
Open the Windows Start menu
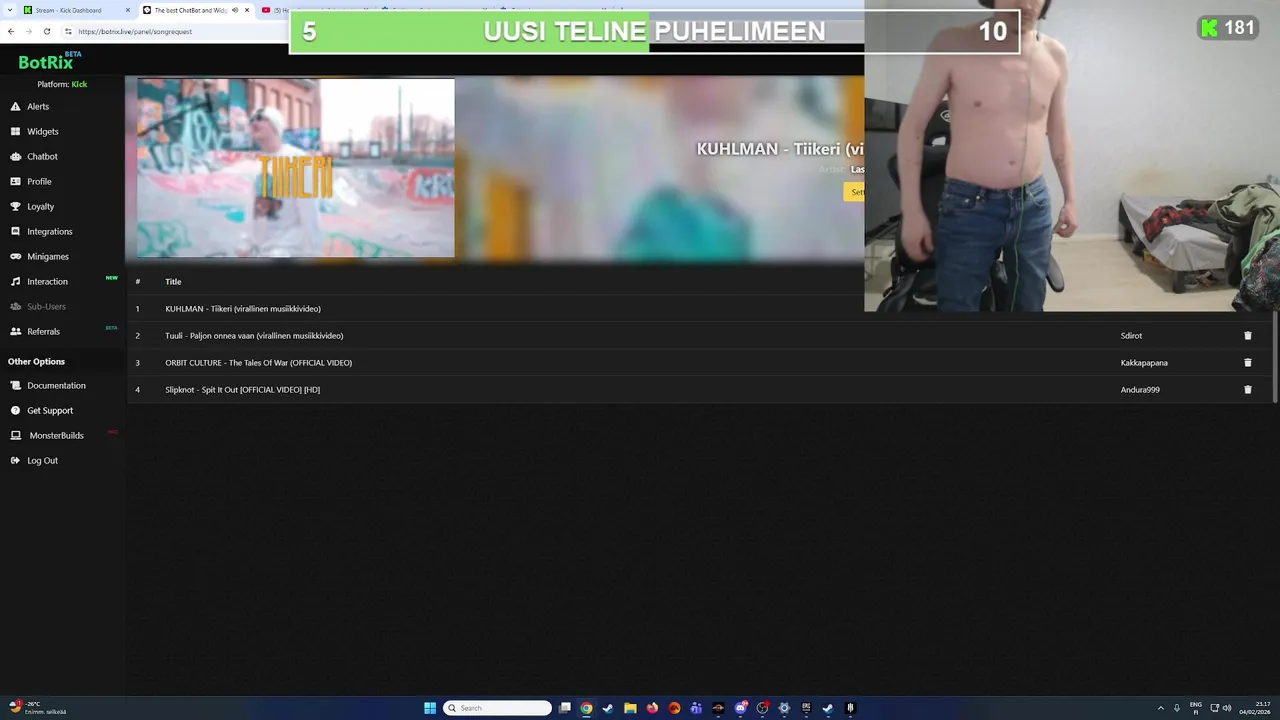tap(430, 708)
